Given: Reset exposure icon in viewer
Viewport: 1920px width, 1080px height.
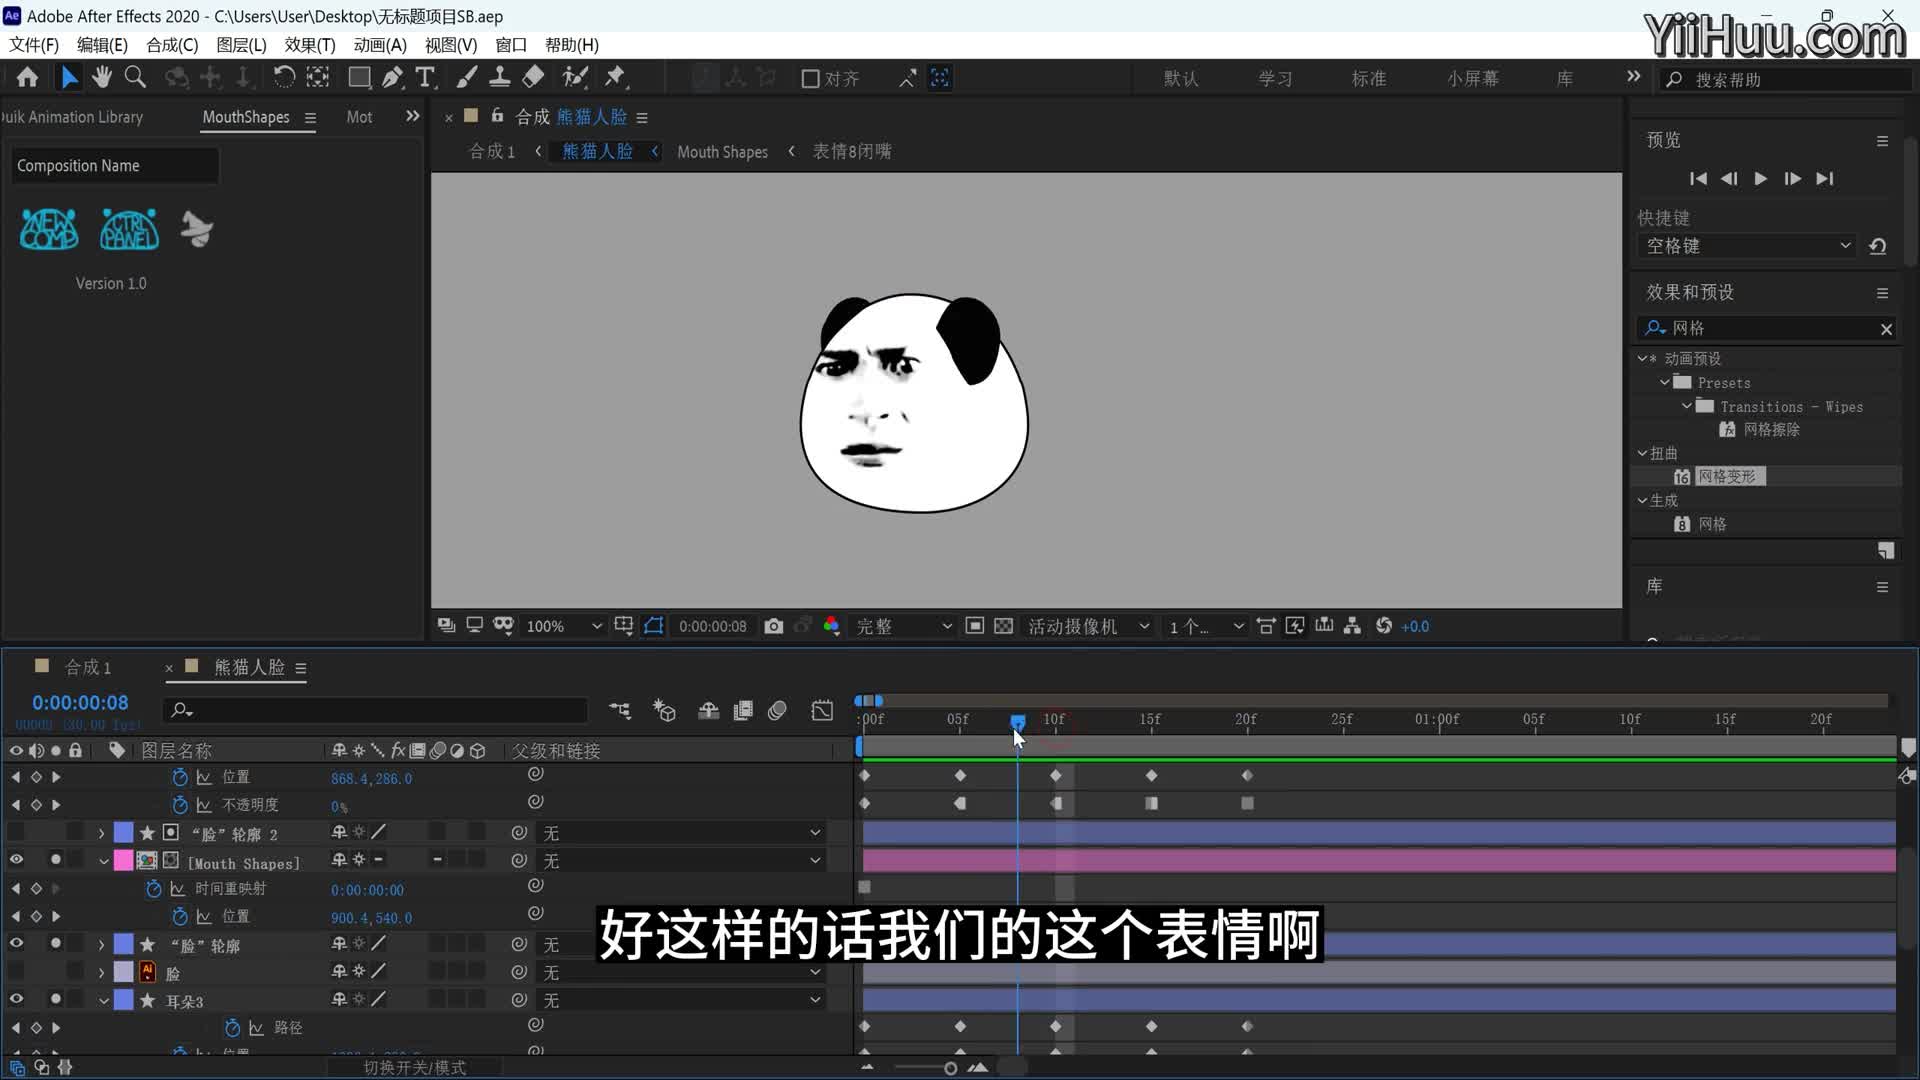Looking at the screenshot, I should (x=1384, y=626).
